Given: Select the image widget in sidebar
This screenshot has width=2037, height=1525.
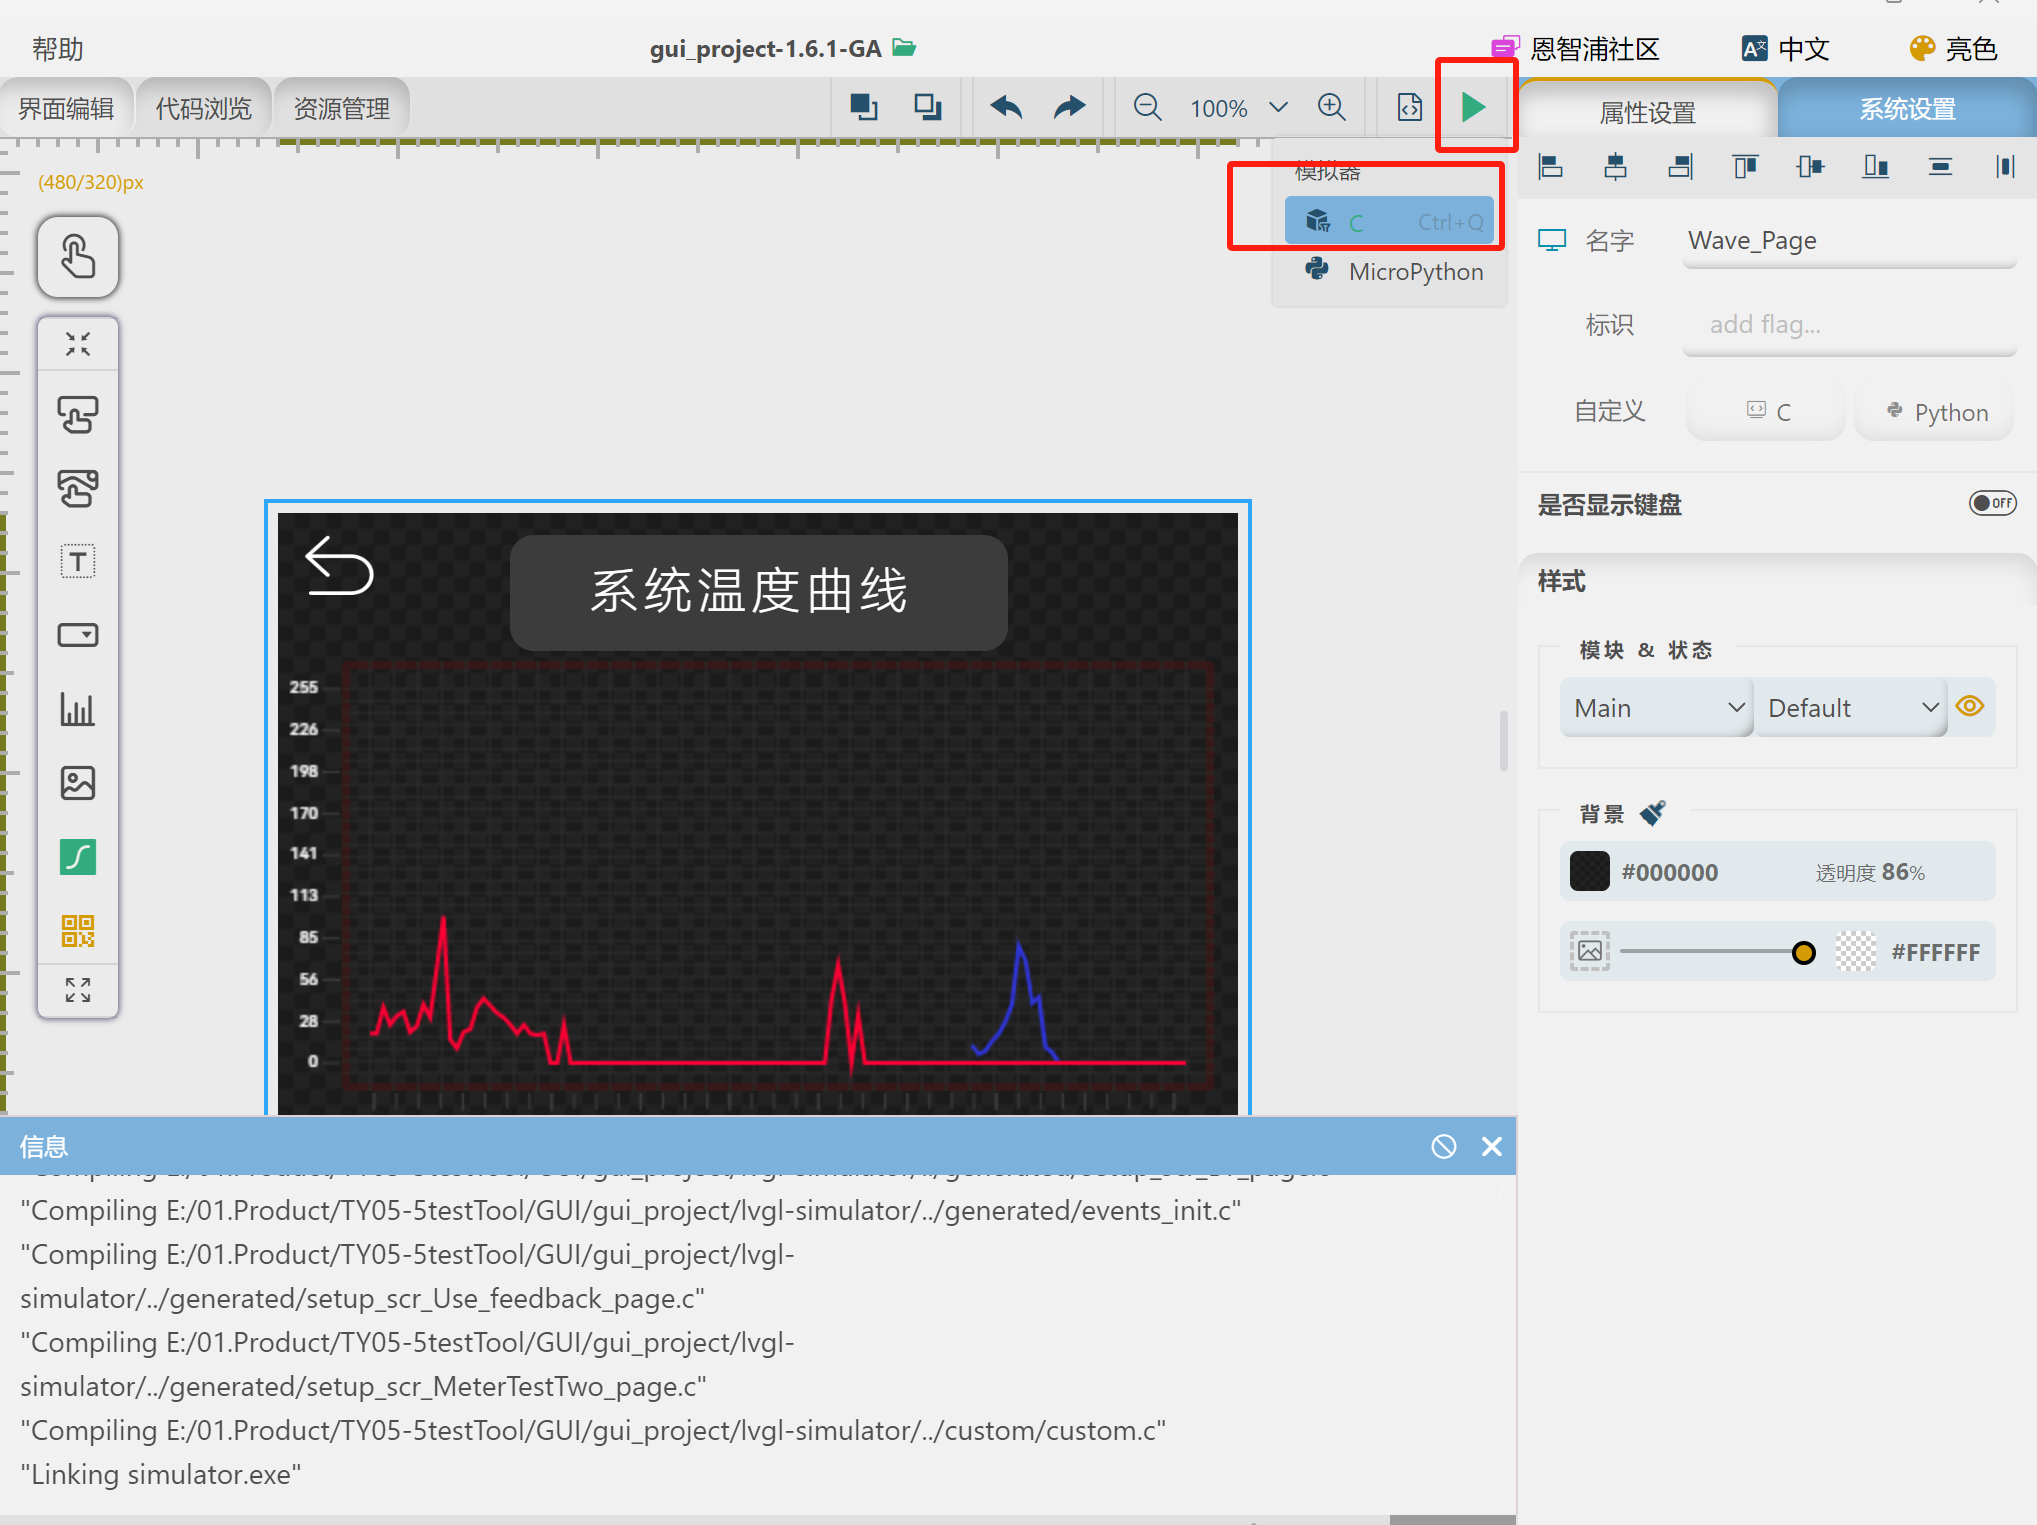Looking at the screenshot, I should coord(78,783).
